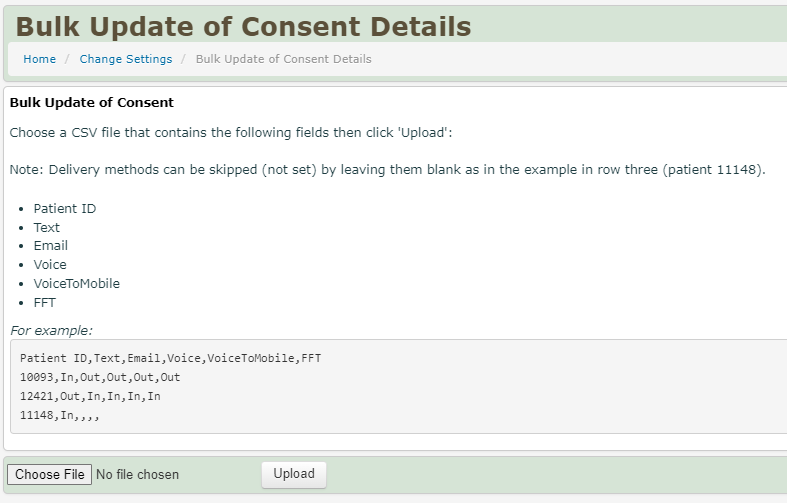
Task: Click the bold 'Bulk Update of Consent' subheading
Action: (91, 102)
